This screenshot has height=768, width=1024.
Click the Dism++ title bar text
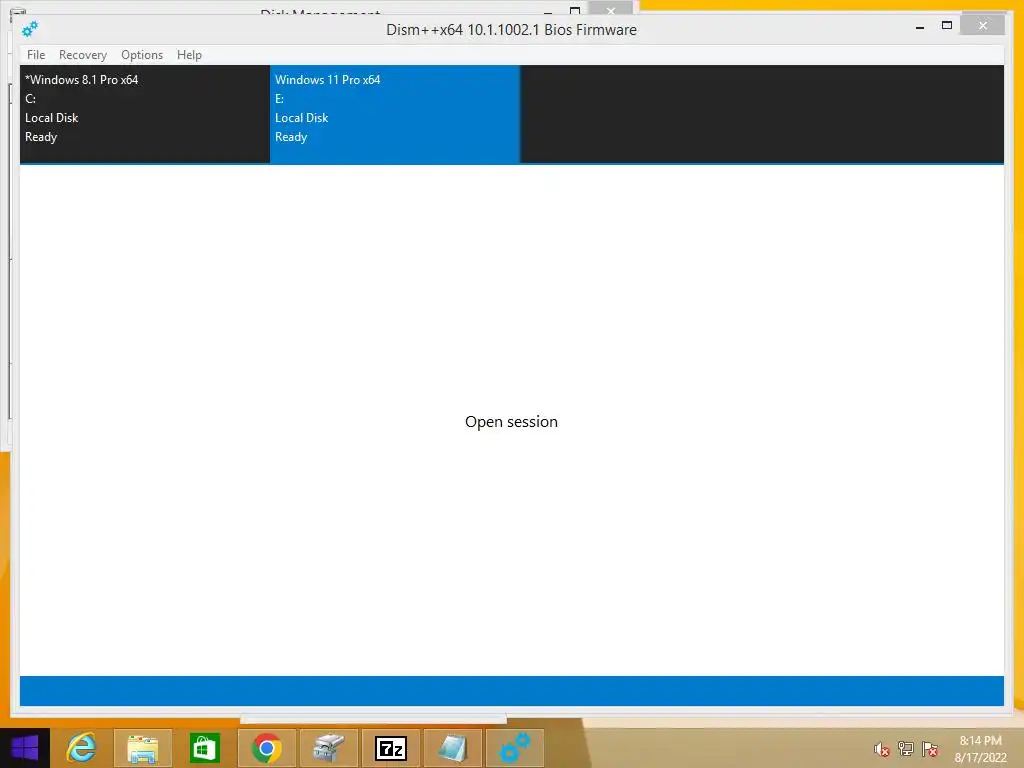511,29
